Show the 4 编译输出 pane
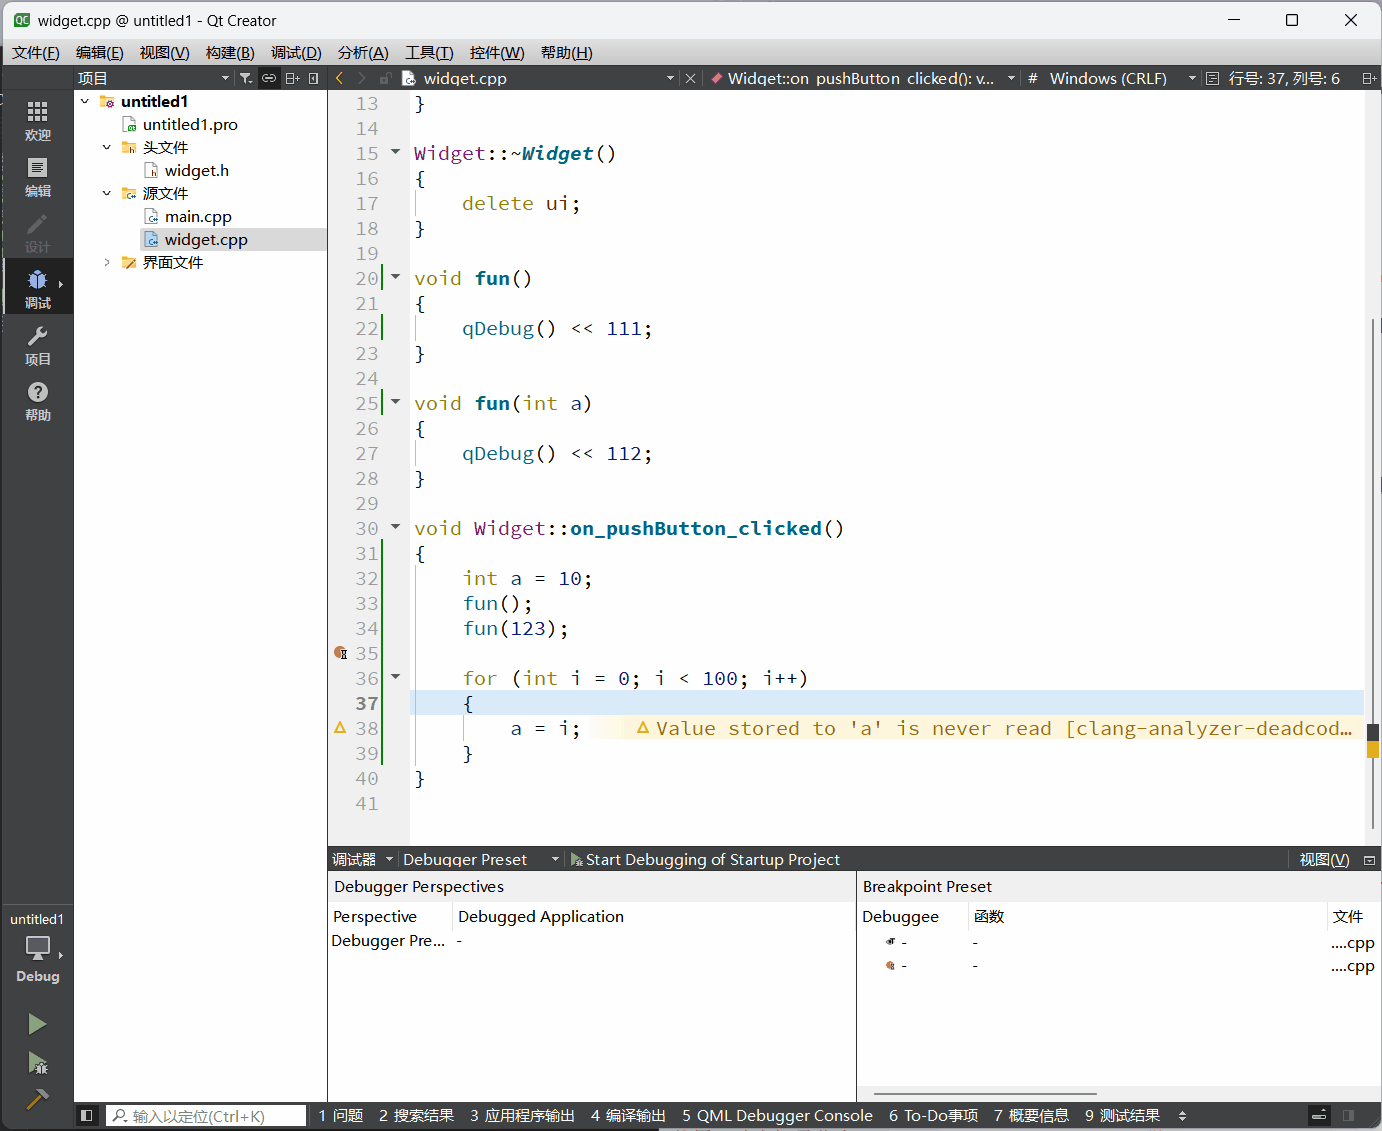 pos(628,1116)
